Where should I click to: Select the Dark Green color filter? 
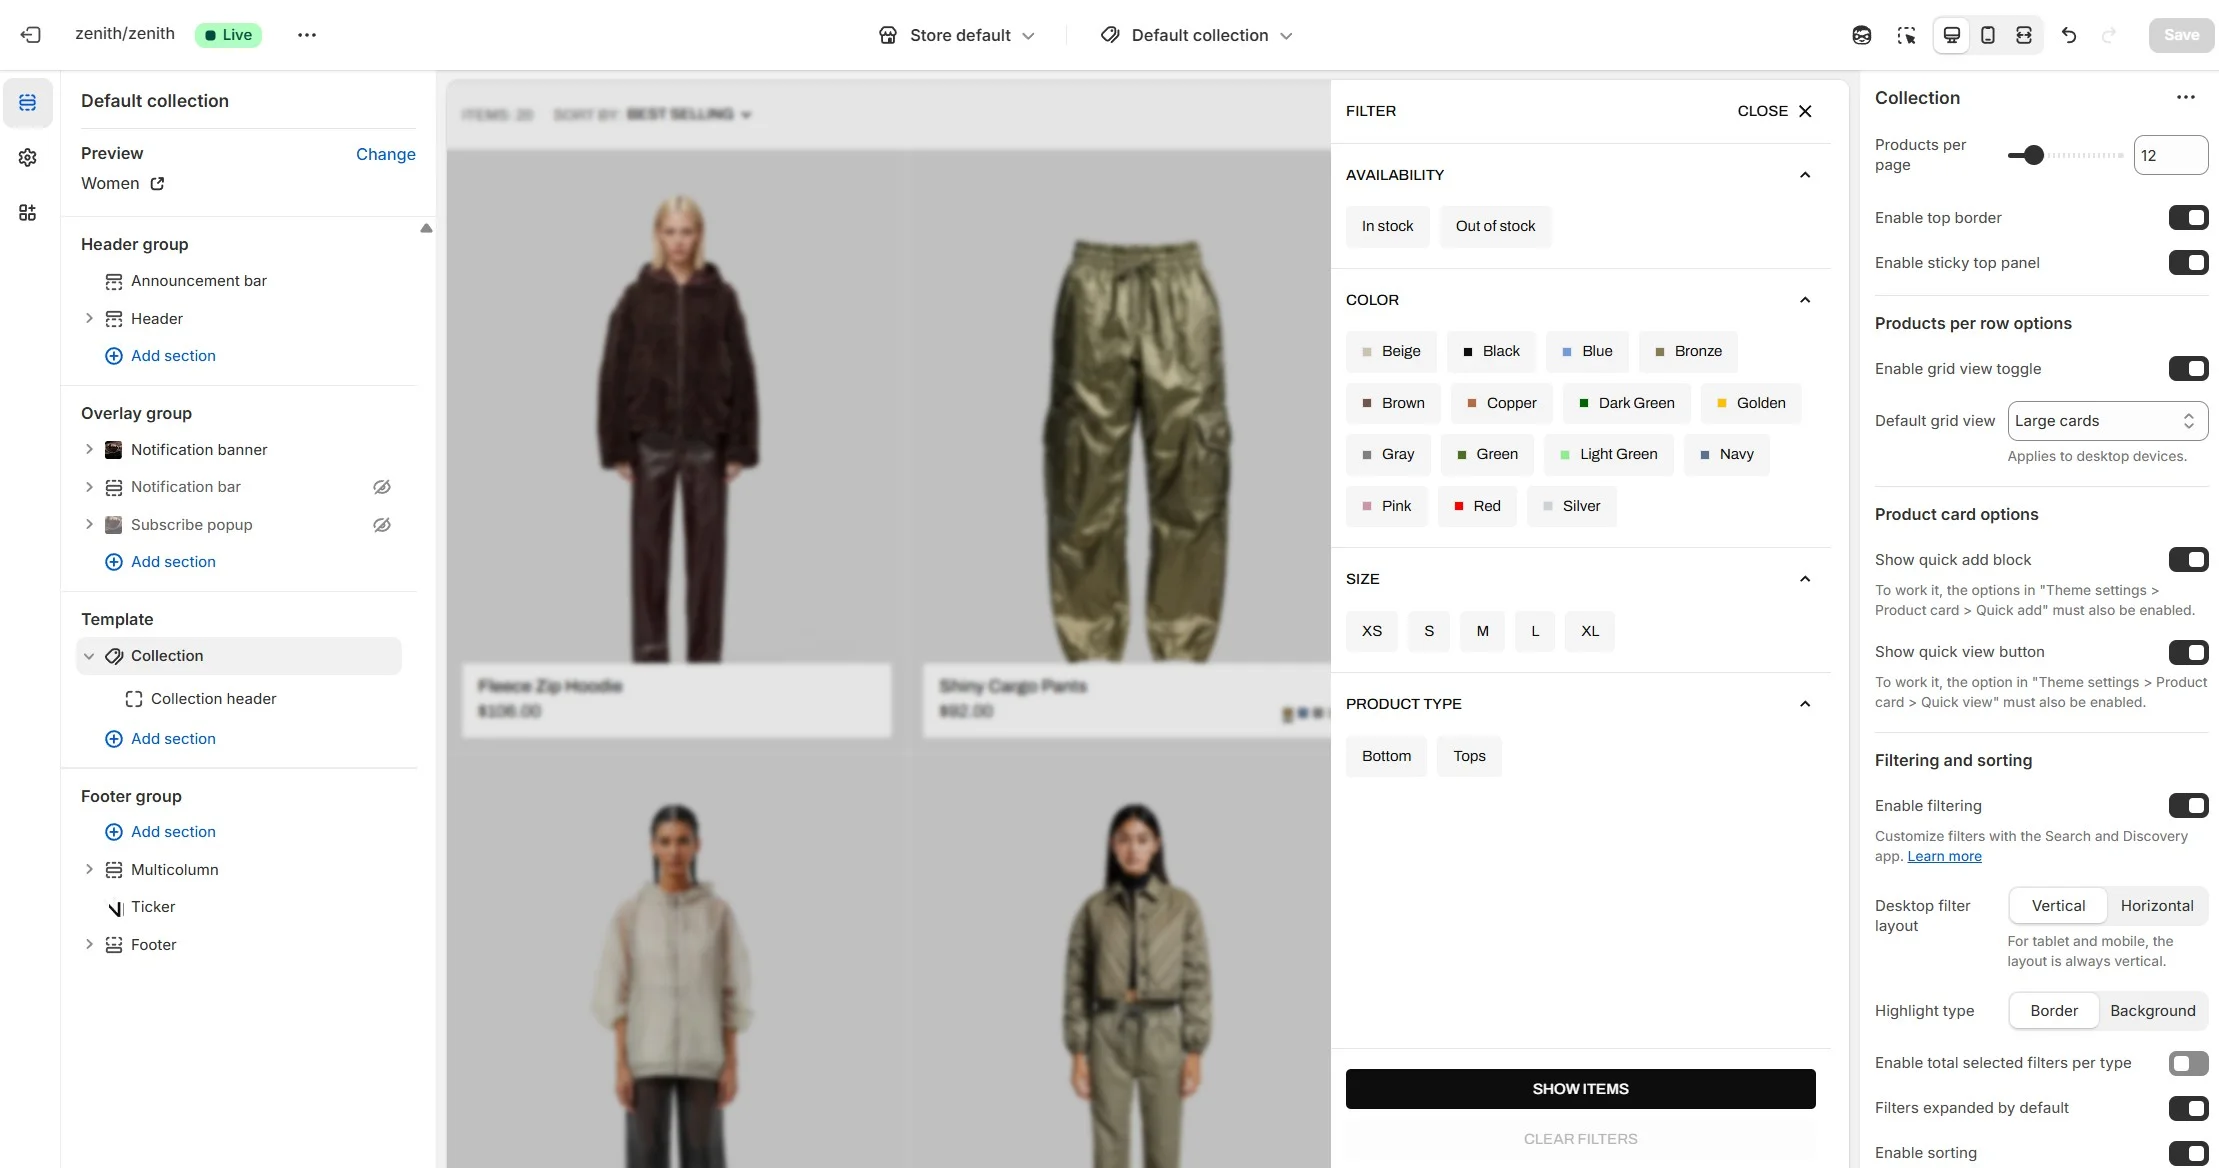[x=1626, y=403]
